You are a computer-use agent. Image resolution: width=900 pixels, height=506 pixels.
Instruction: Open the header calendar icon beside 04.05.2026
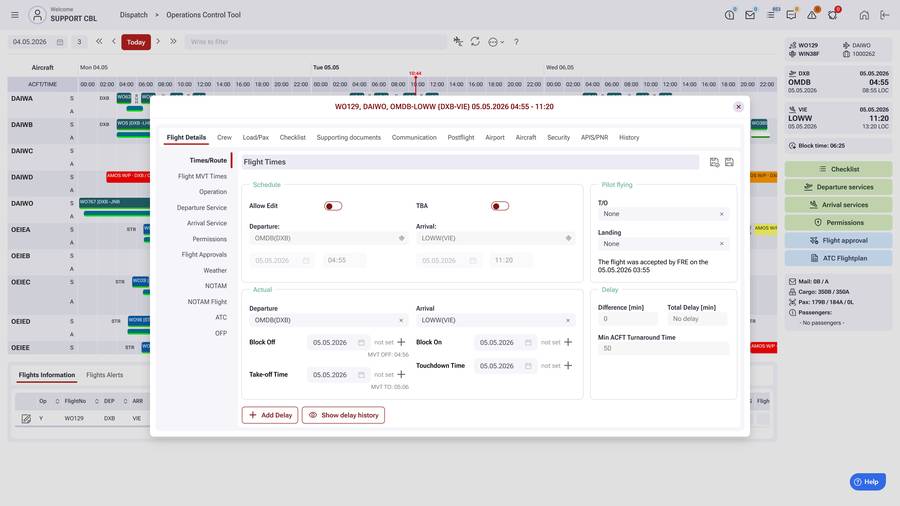click(x=60, y=42)
